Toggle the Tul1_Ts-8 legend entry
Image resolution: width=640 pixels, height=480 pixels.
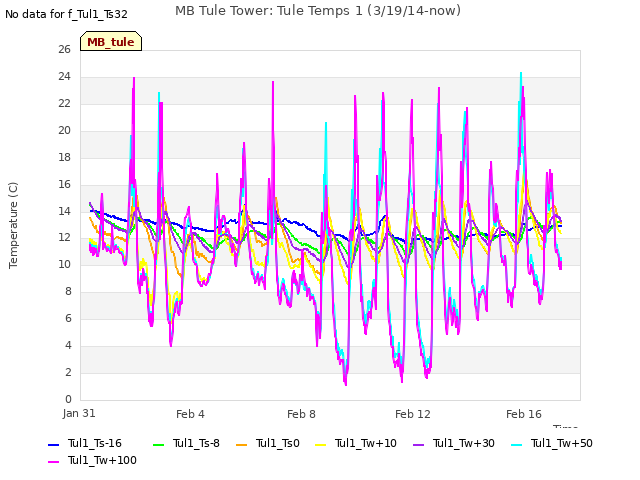187,443
